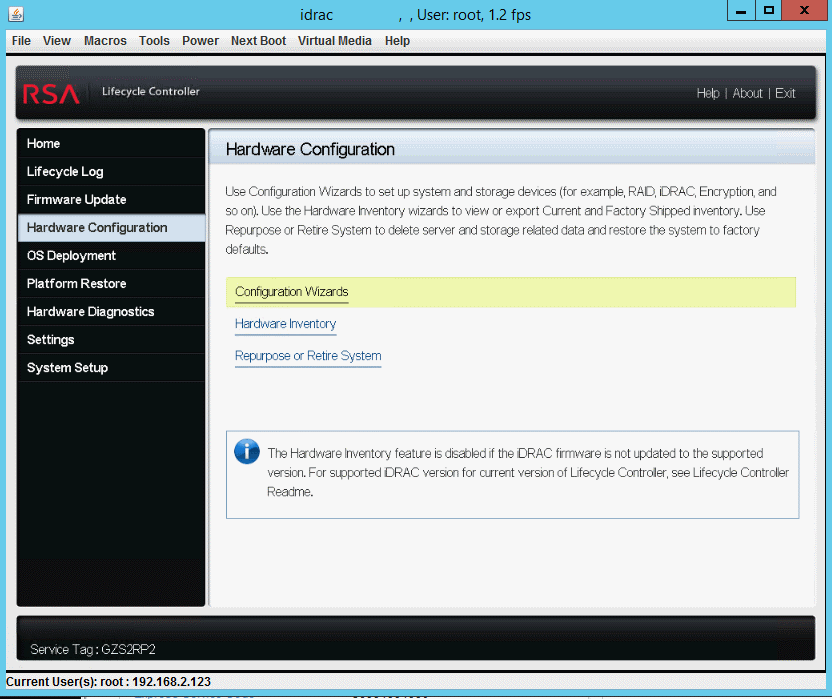Open the Tools menu
Image resolution: width=832 pixels, height=699 pixels.
tap(154, 41)
